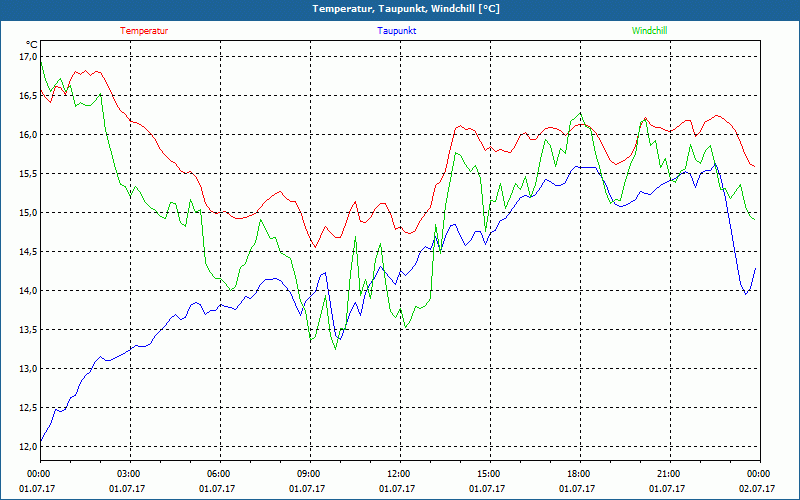Click the 21:00 time axis label
This screenshot has height=500, width=800.
(666, 474)
